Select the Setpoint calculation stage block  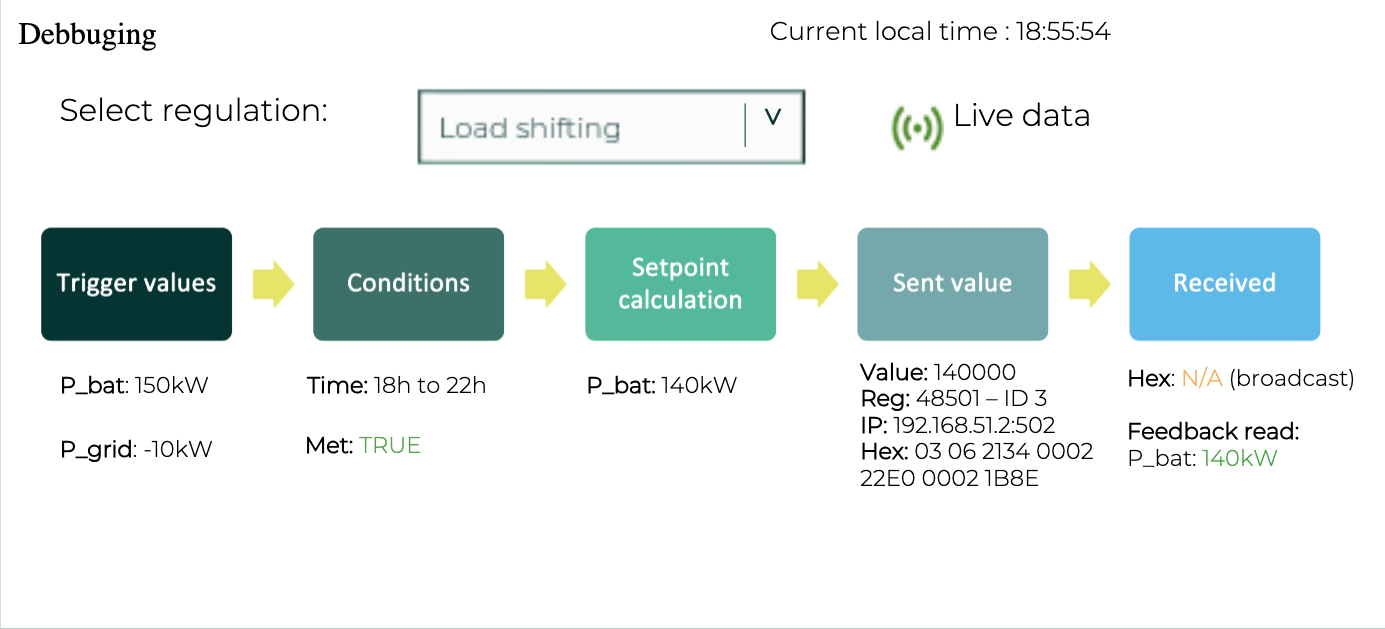tap(680, 284)
